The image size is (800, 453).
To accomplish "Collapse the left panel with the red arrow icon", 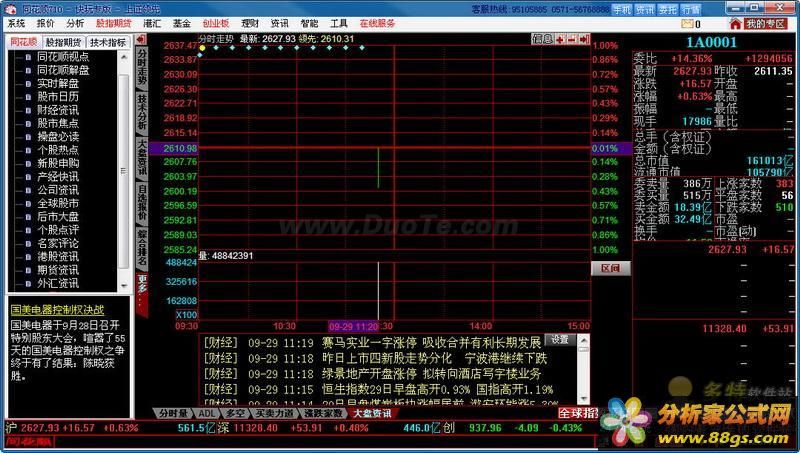I will tap(141, 40).
